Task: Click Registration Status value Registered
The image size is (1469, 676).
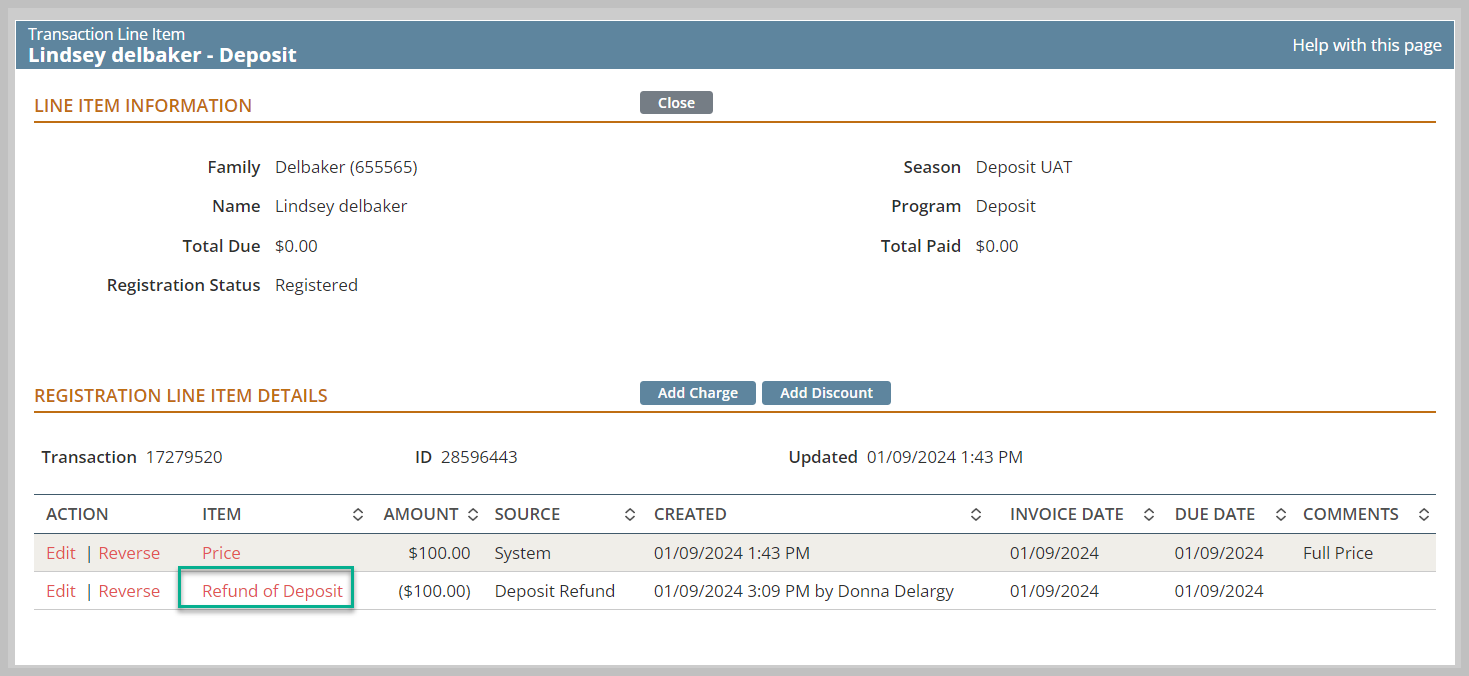Action: pyautogui.click(x=316, y=285)
